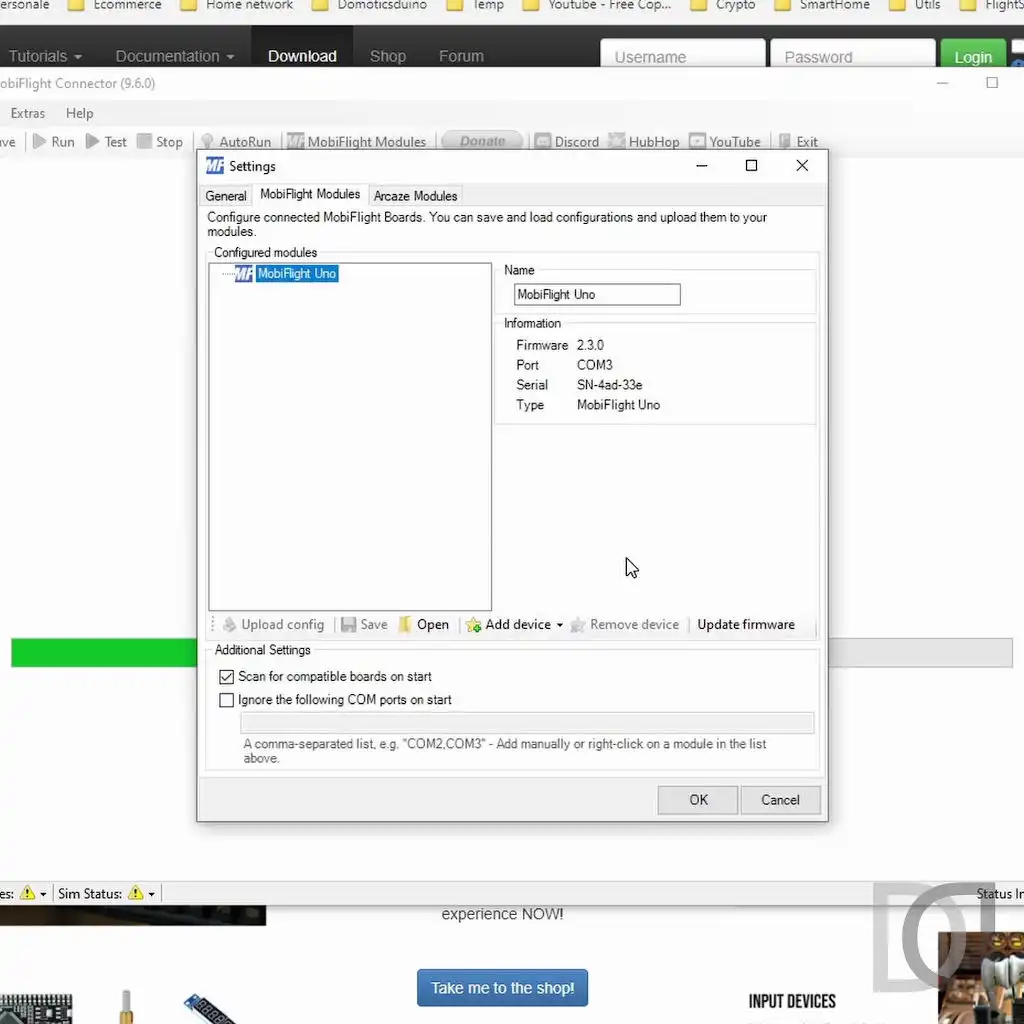The width and height of the screenshot is (1024, 1024).
Task: Click Upload config in Settings
Action: [274, 624]
